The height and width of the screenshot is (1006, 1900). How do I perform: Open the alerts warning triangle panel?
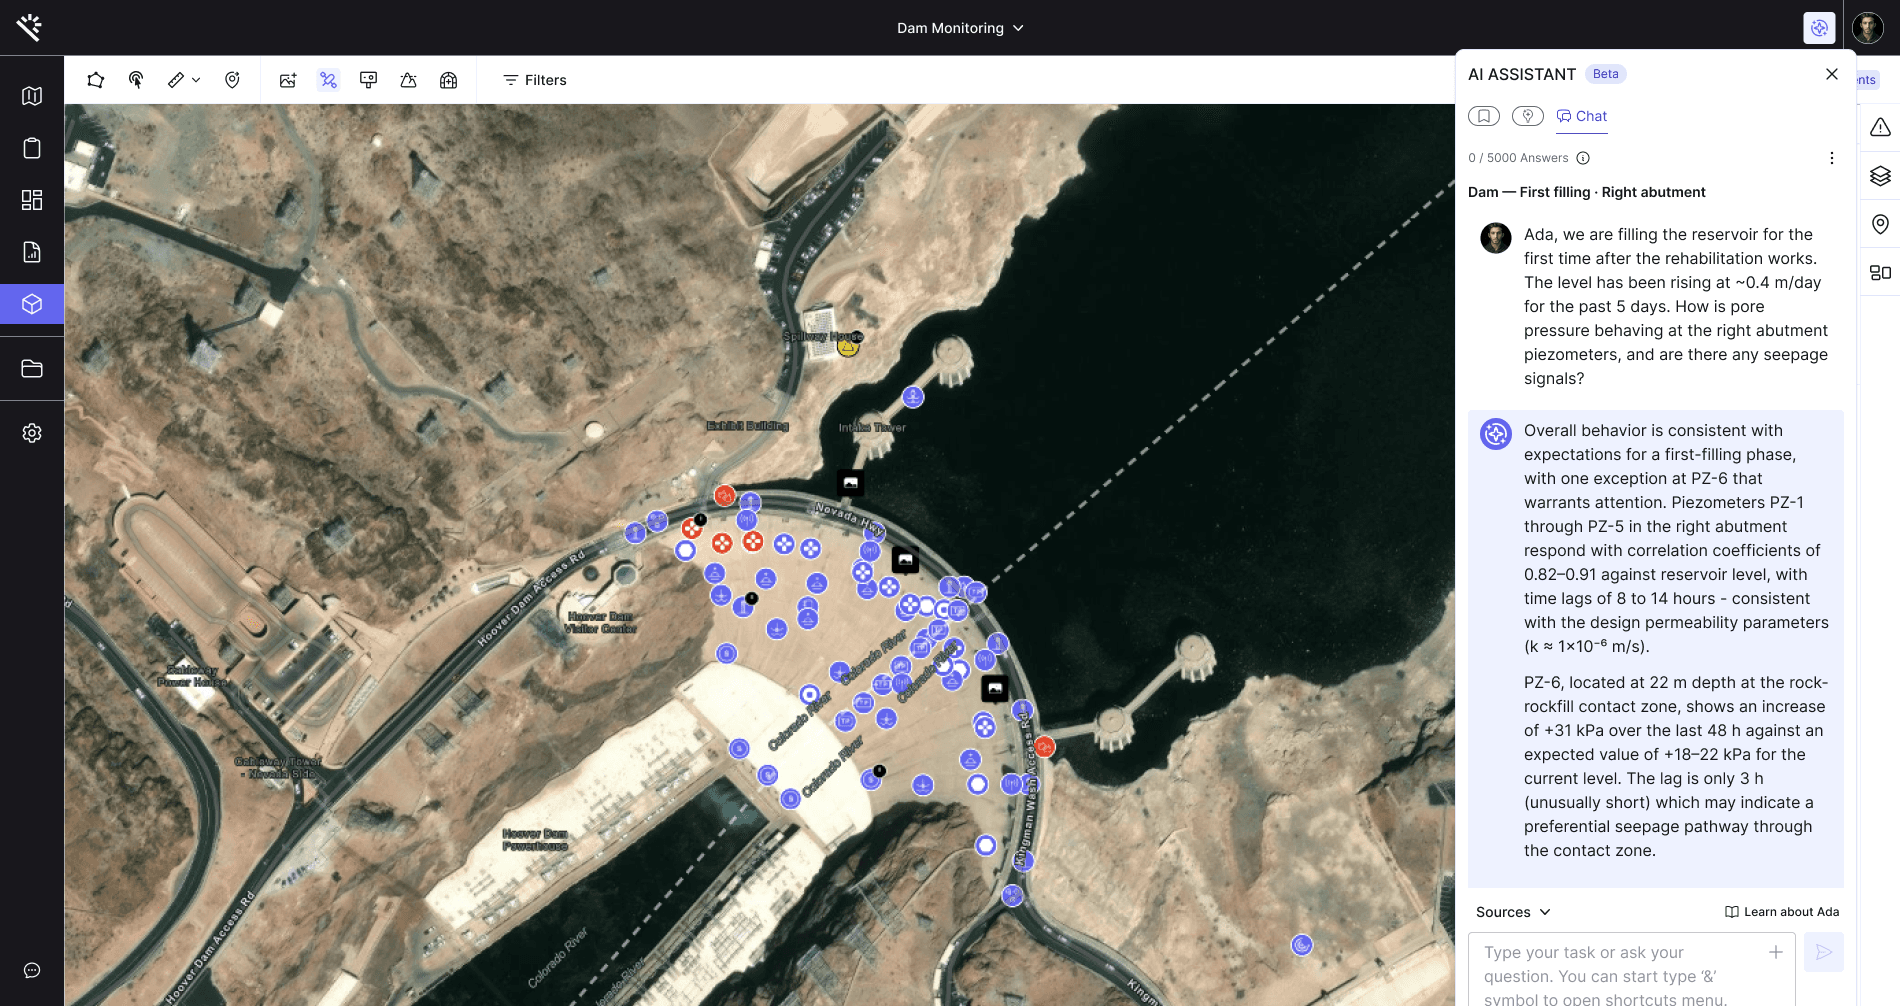[1880, 127]
